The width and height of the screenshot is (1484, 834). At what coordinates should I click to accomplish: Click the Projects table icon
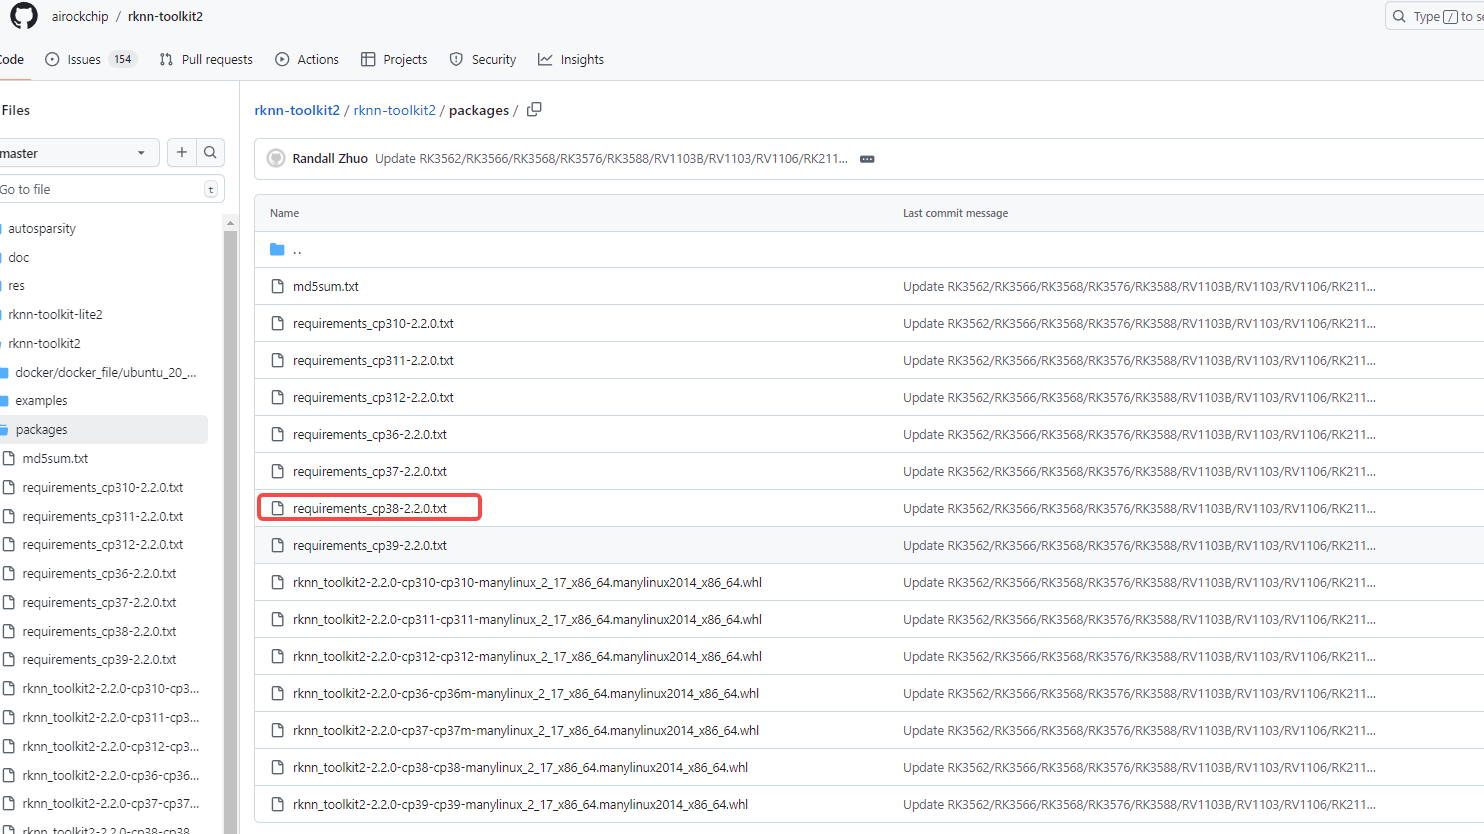(x=368, y=59)
